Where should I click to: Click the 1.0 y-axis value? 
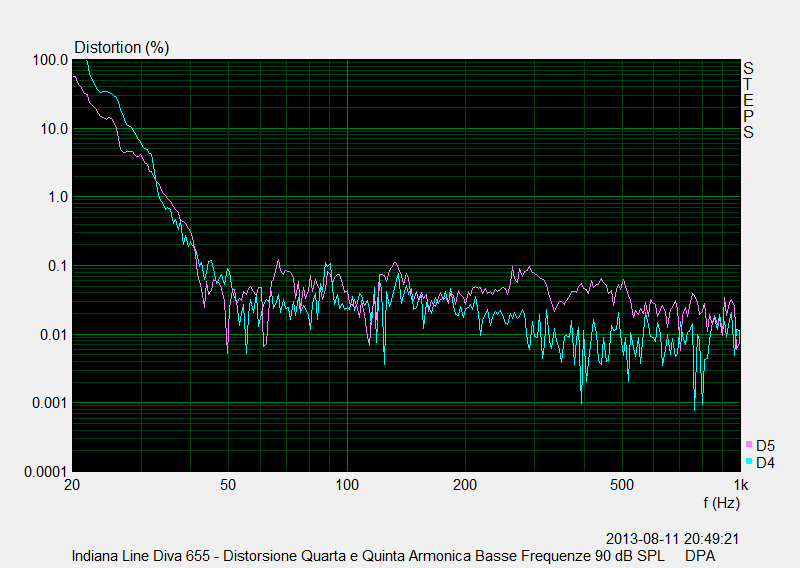coord(58,197)
